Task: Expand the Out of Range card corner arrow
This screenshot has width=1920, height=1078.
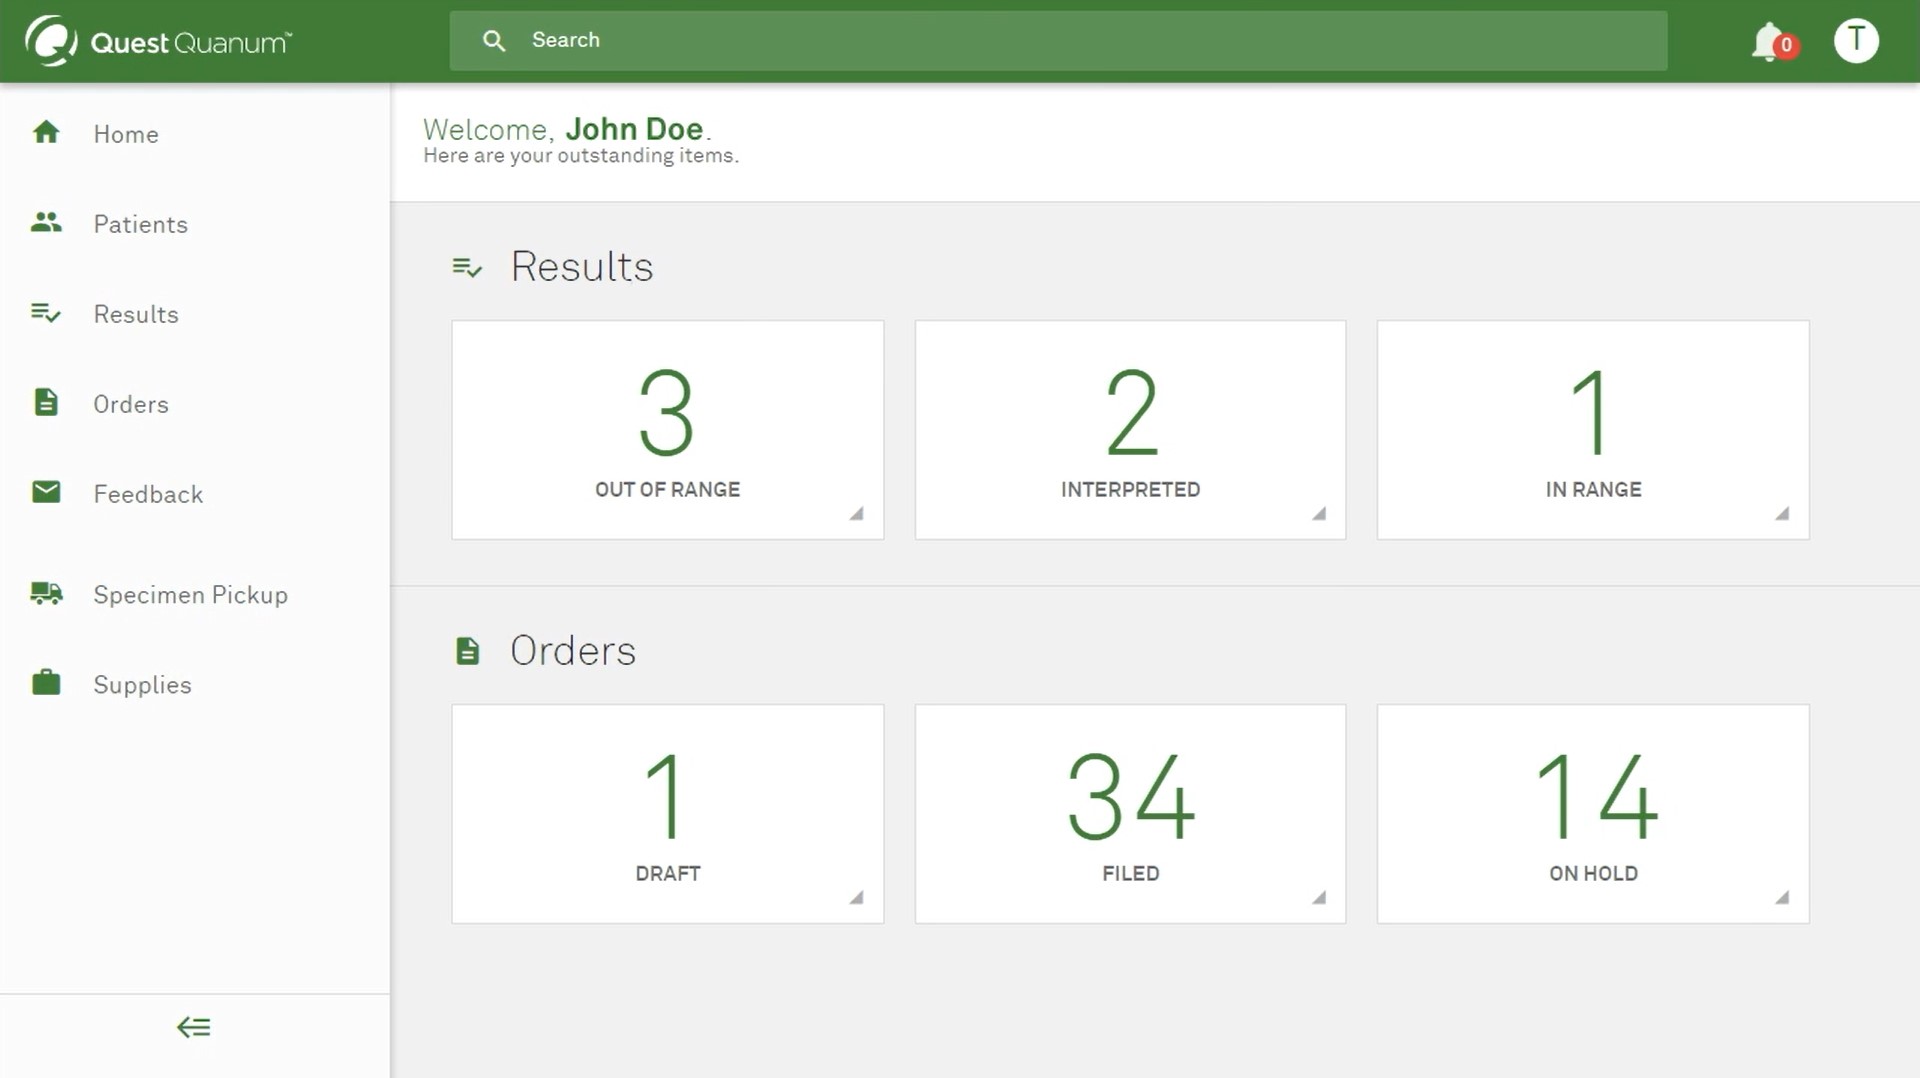Action: click(856, 513)
